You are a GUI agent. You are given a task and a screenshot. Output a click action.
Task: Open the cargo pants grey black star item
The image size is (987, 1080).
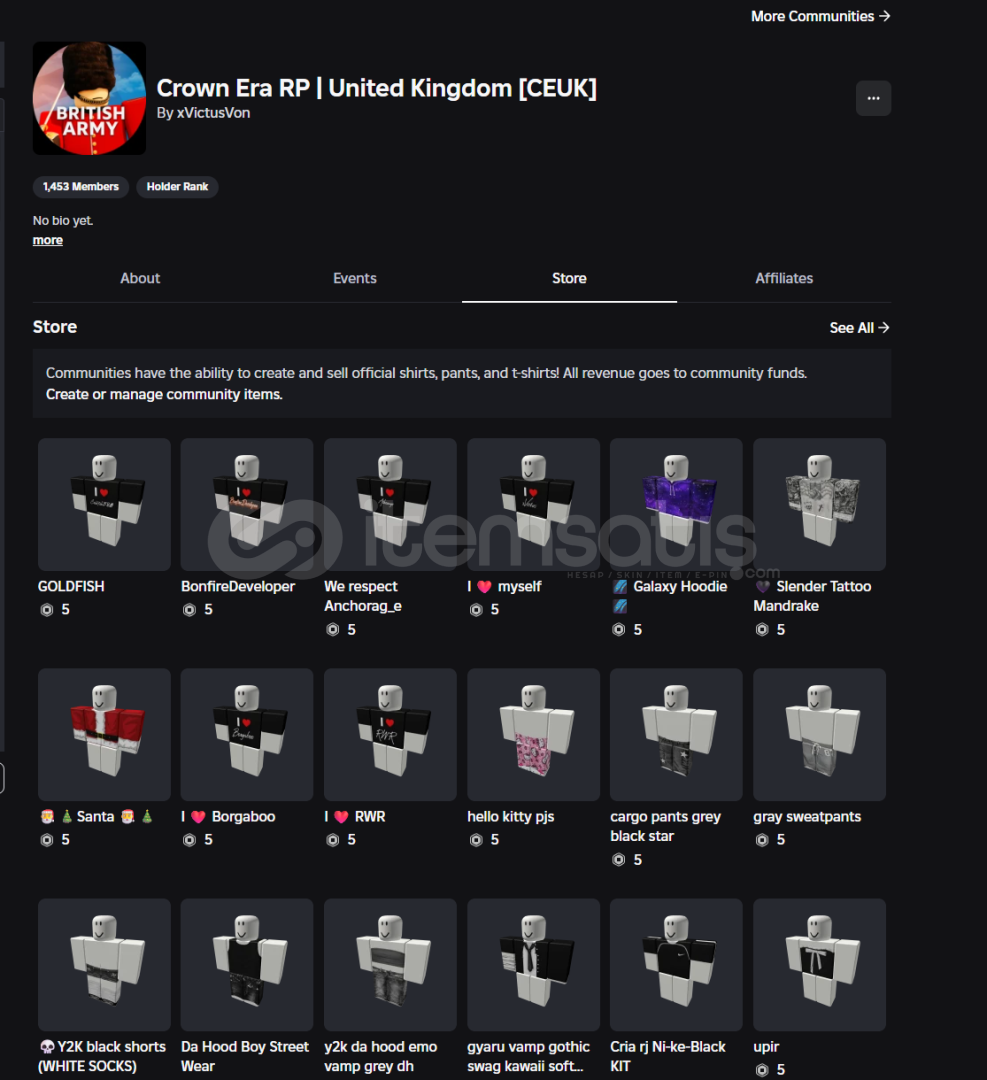(676, 734)
